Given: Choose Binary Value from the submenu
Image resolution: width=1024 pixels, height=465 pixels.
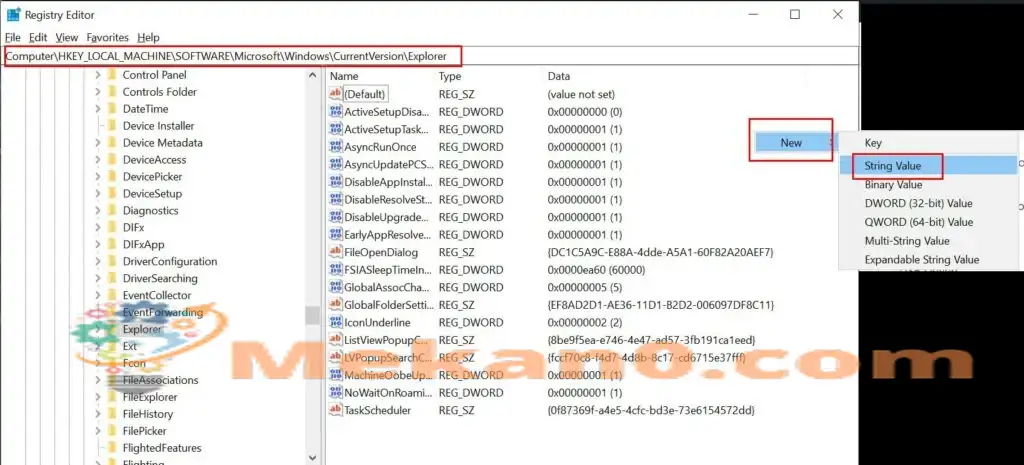Looking at the screenshot, I should pos(926,185).
